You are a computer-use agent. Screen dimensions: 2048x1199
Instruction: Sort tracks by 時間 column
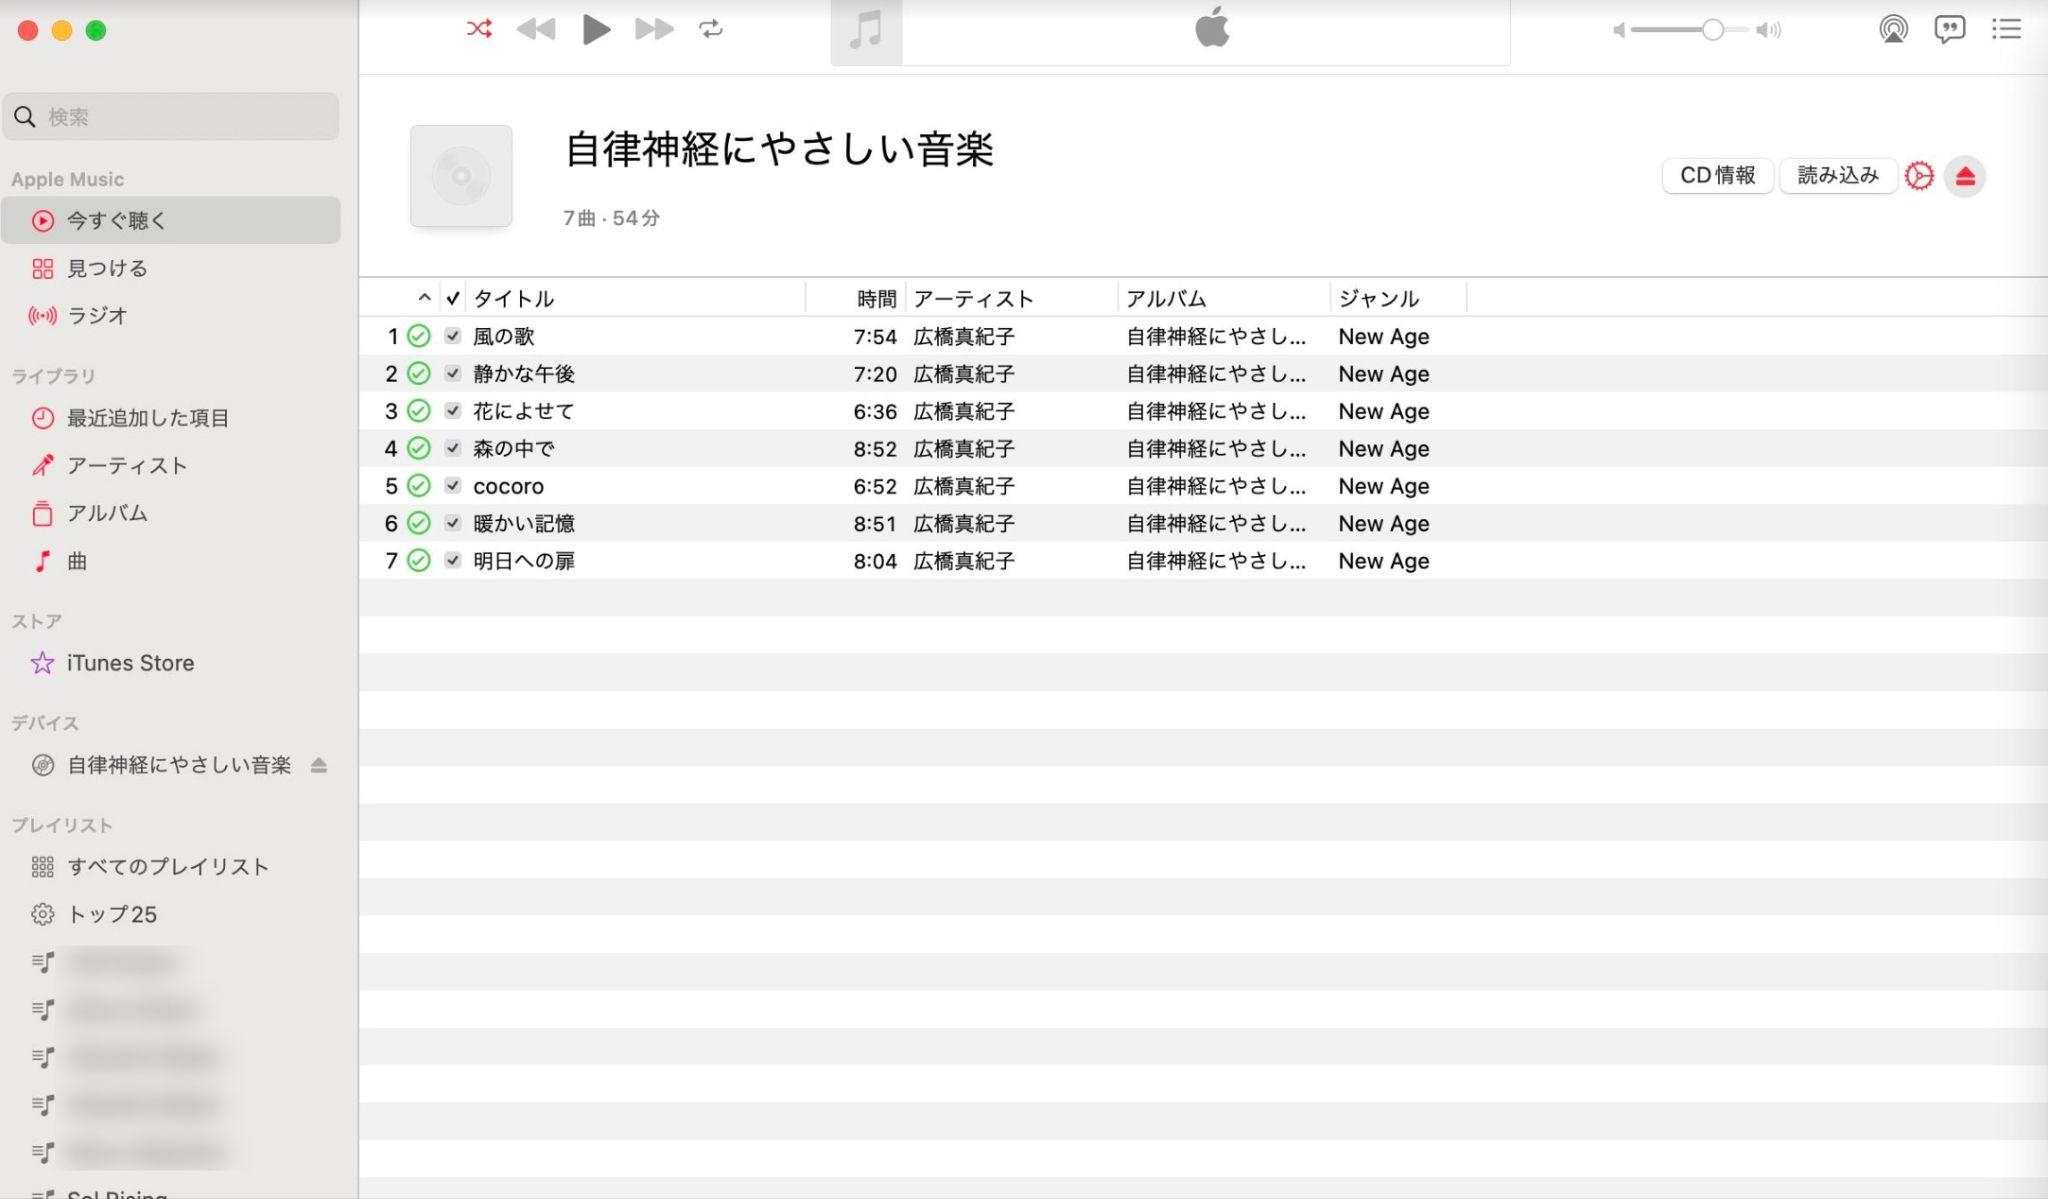click(856, 298)
